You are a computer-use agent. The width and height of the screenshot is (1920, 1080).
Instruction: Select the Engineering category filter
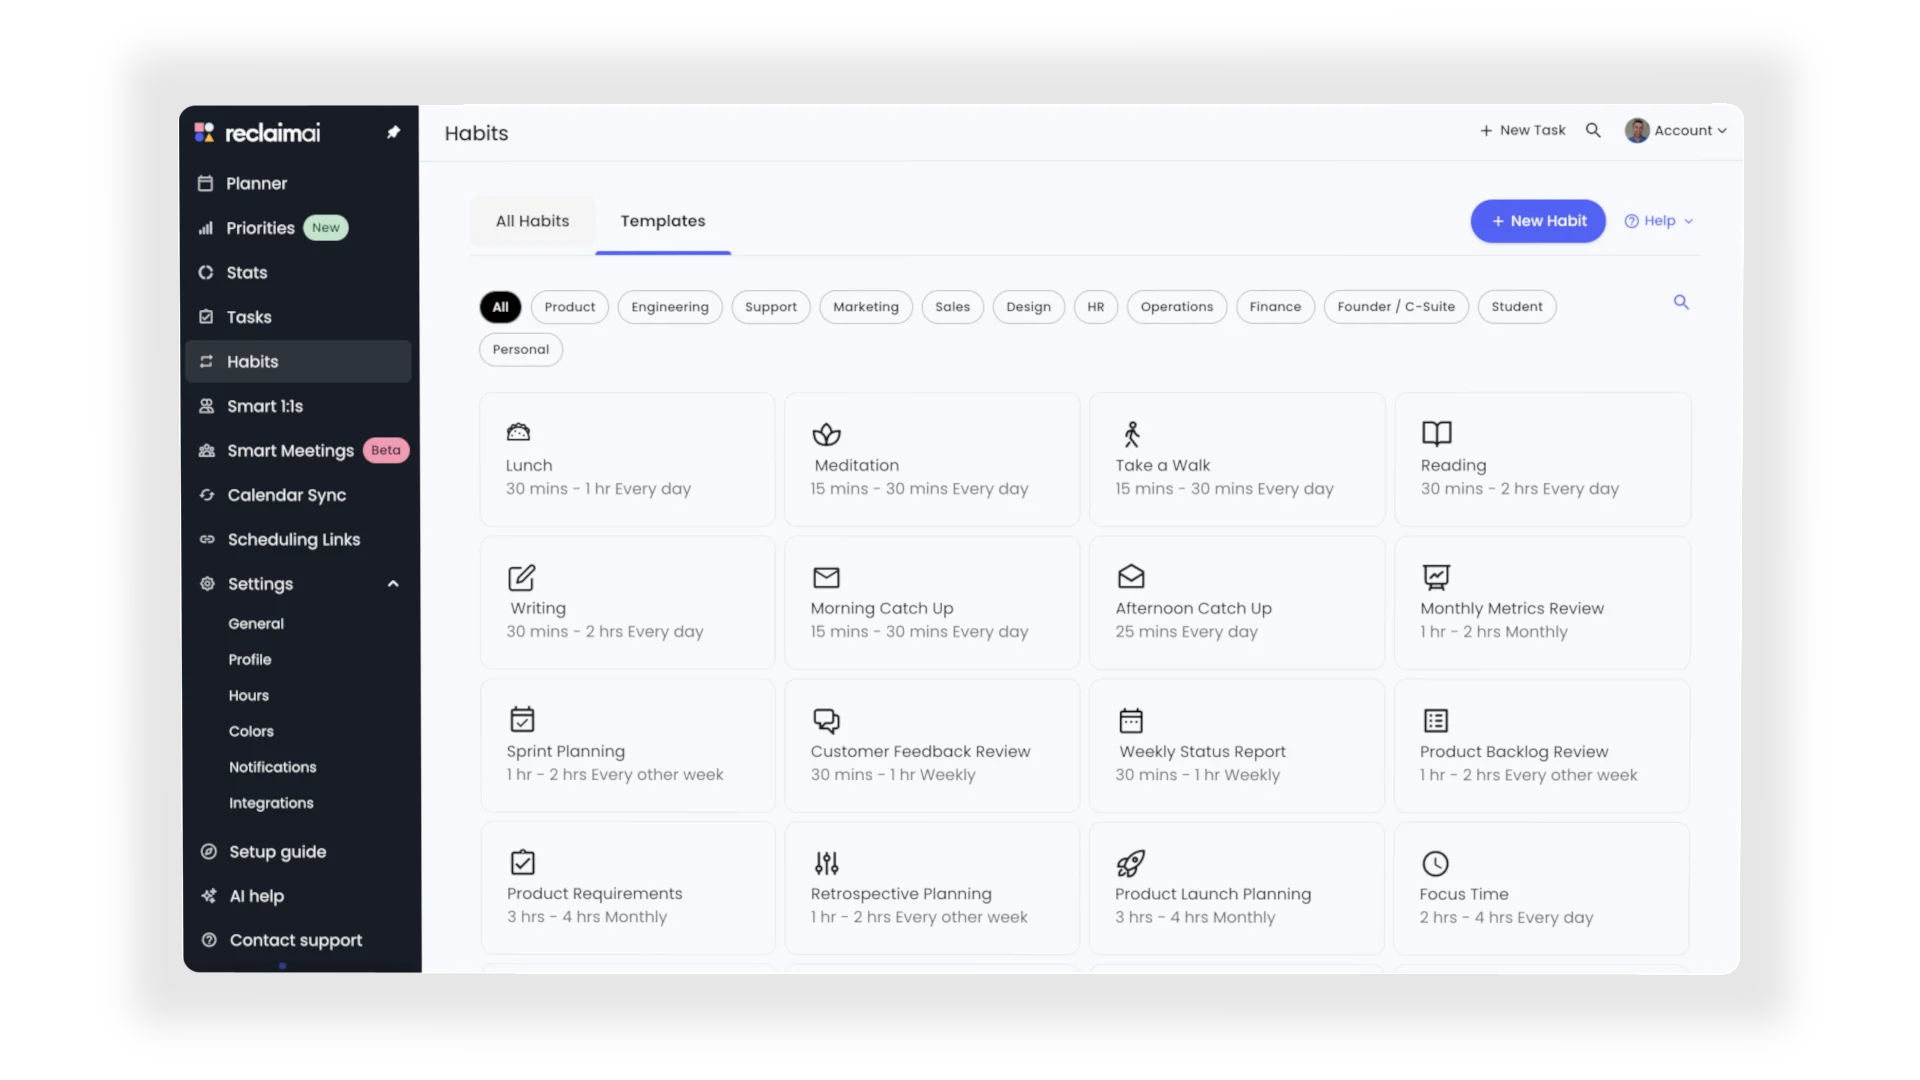pos(669,307)
